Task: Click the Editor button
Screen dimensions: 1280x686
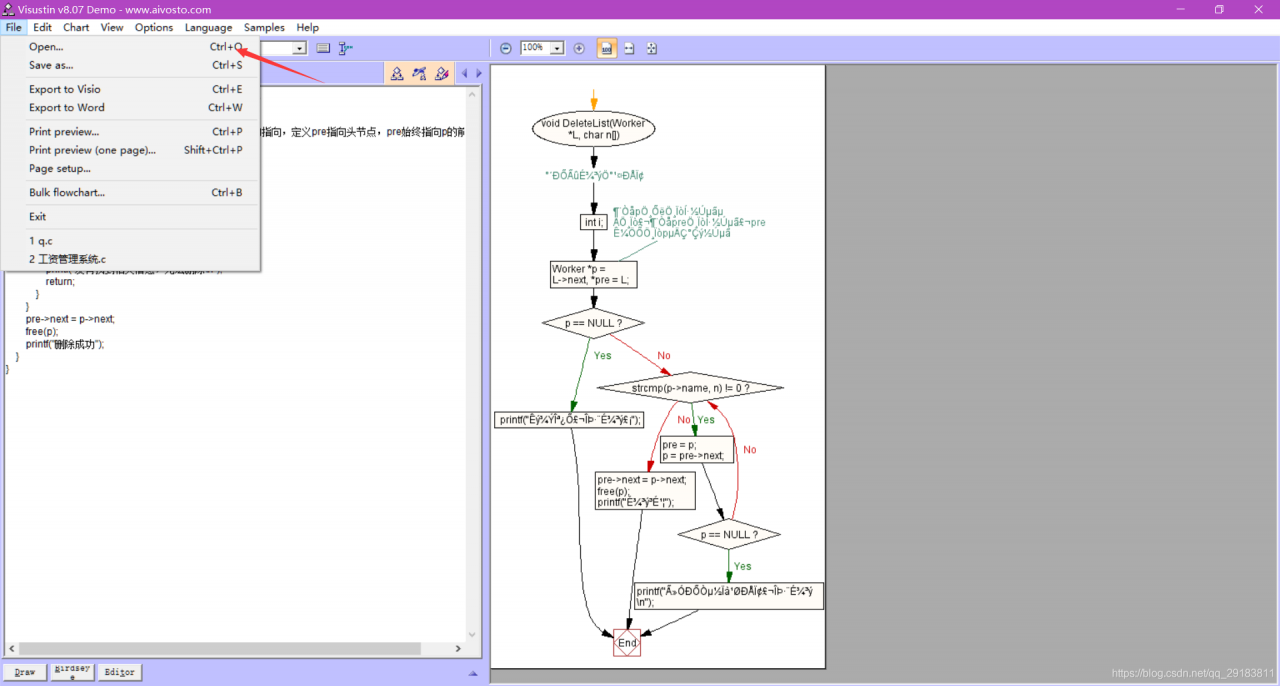Action: [119, 672]
